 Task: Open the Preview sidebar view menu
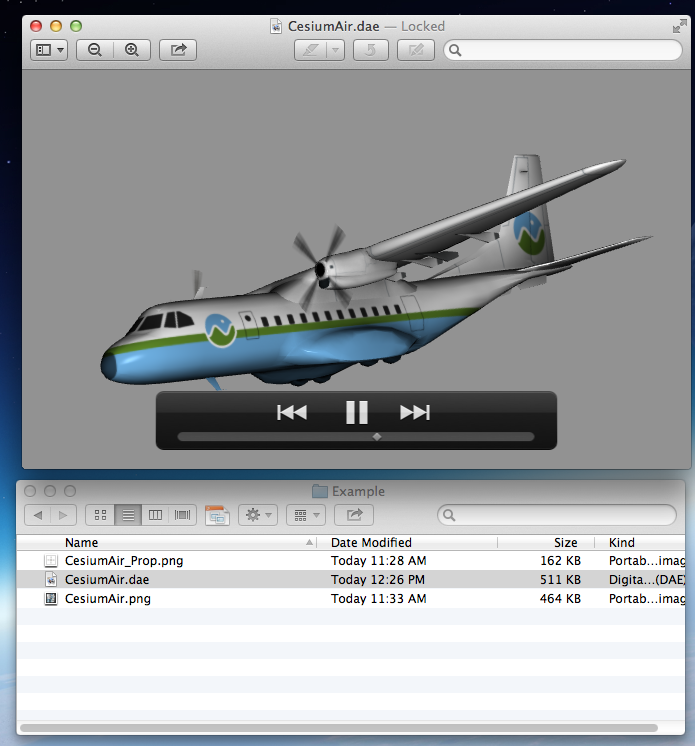49,50
